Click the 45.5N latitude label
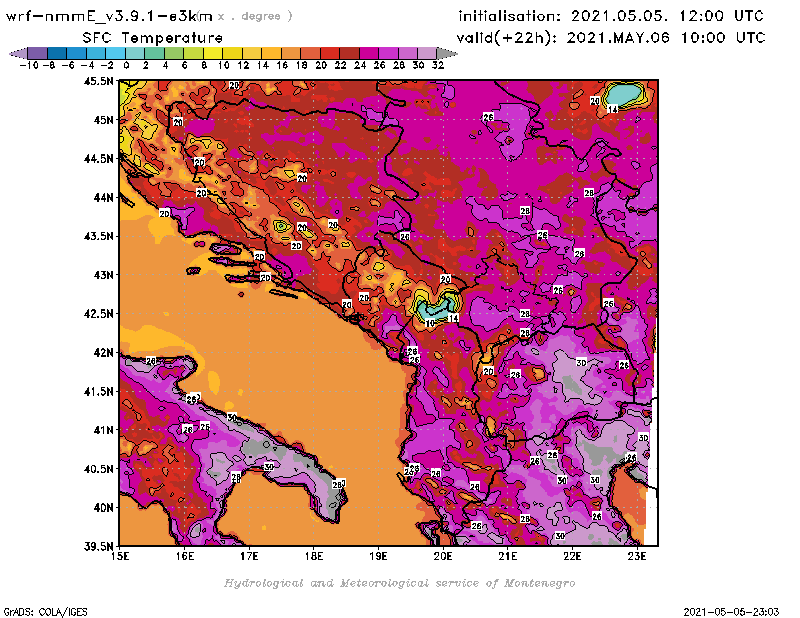This screenshot has height=618, width=800. [98, 81]
